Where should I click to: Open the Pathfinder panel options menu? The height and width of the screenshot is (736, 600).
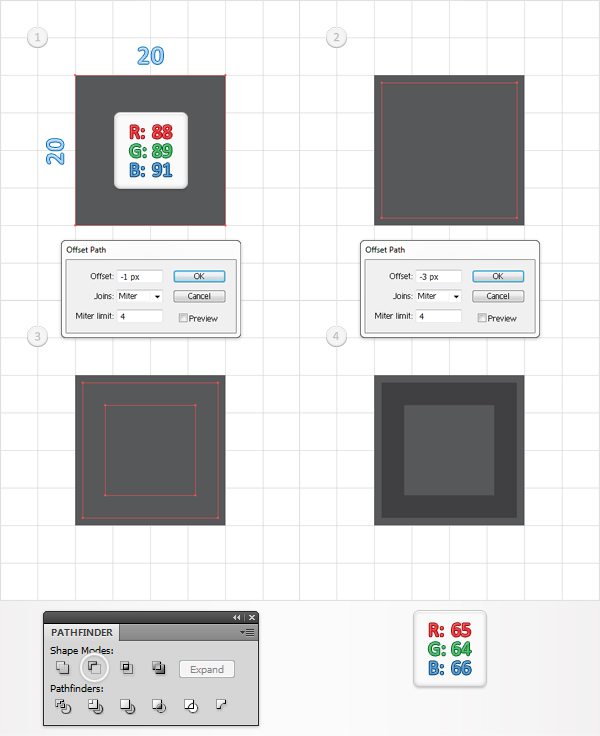(247, 632)
